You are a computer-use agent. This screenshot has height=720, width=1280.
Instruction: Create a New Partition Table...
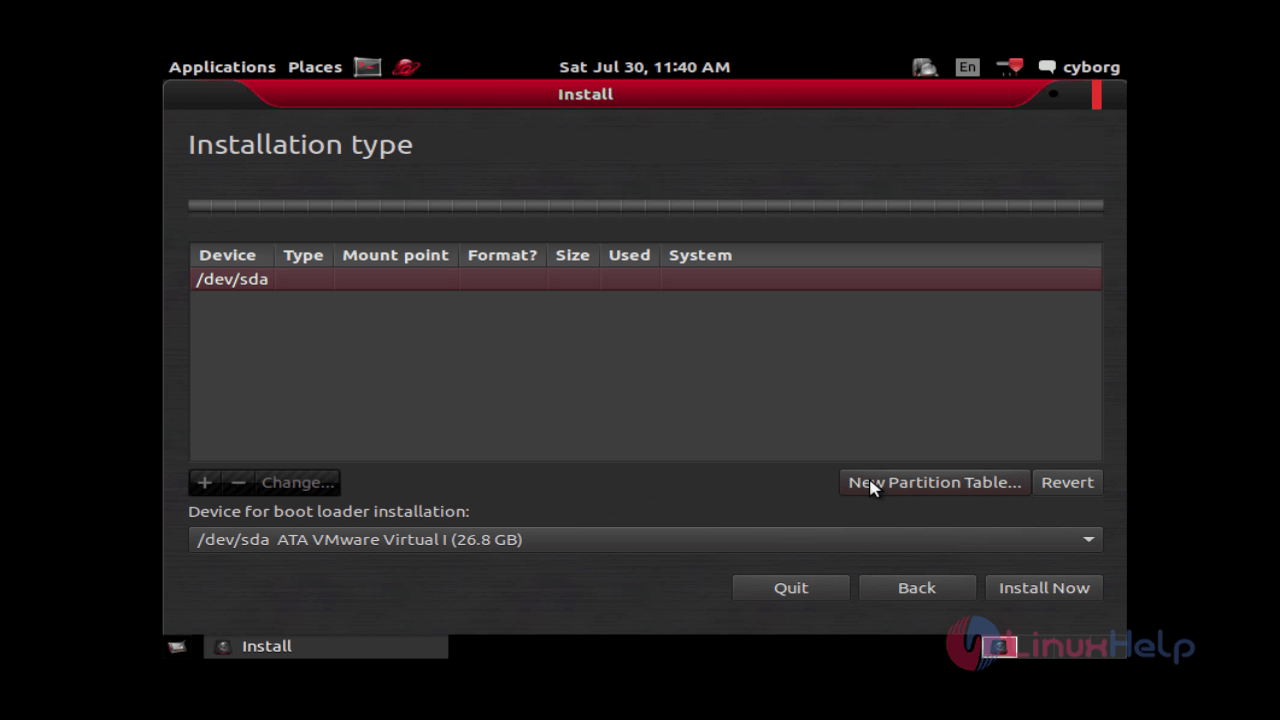coord(934,482)
